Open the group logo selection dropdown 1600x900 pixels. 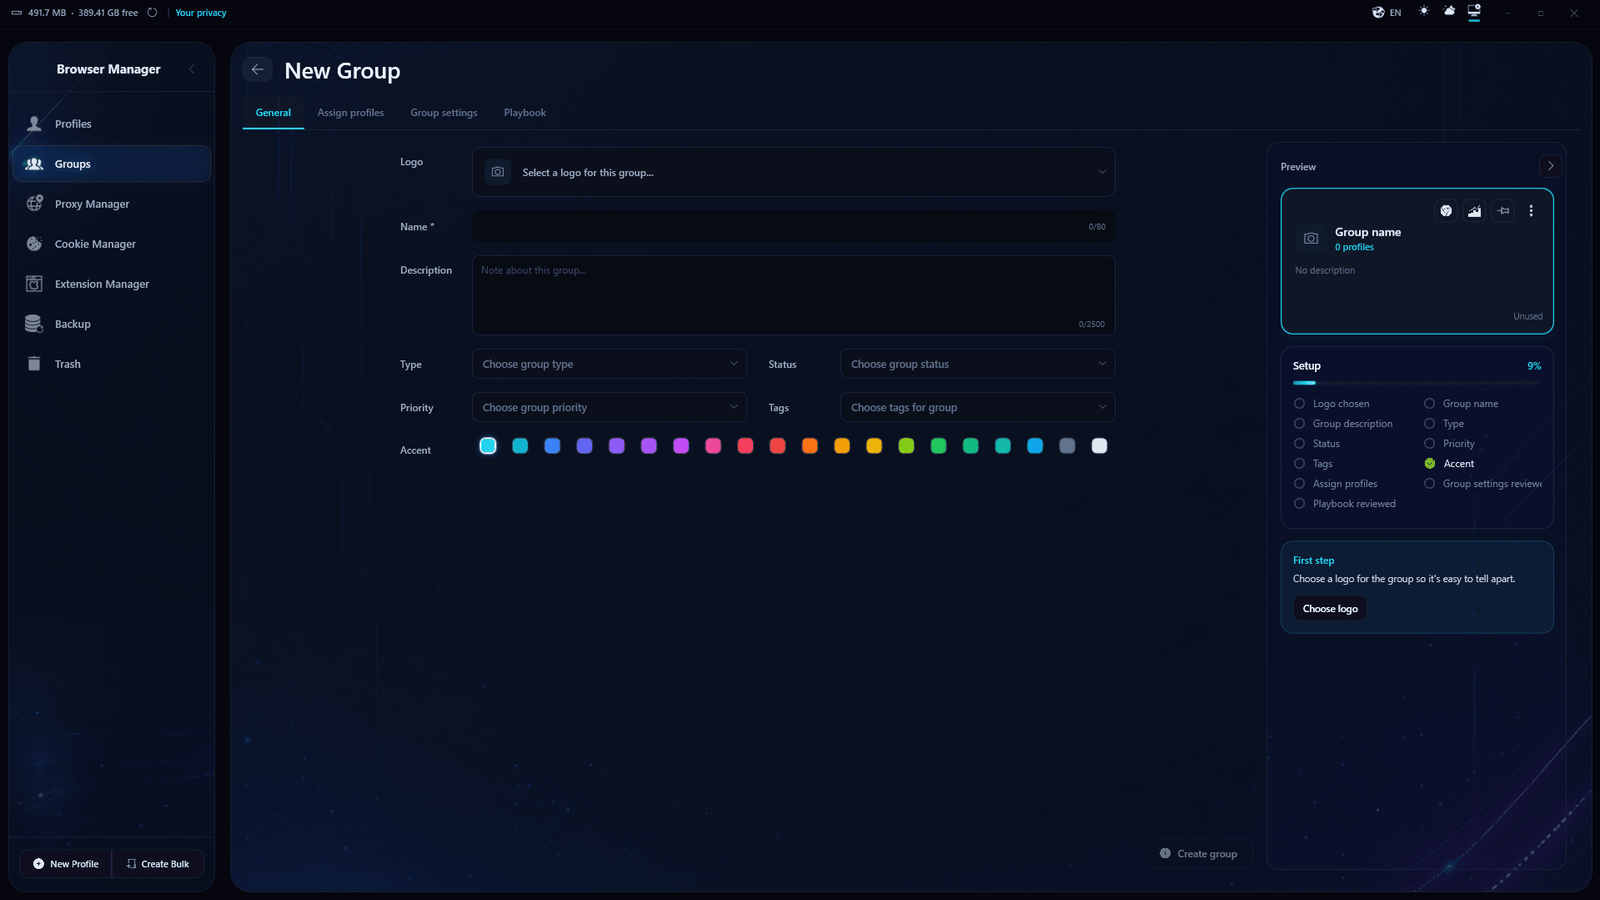(793, 172)
